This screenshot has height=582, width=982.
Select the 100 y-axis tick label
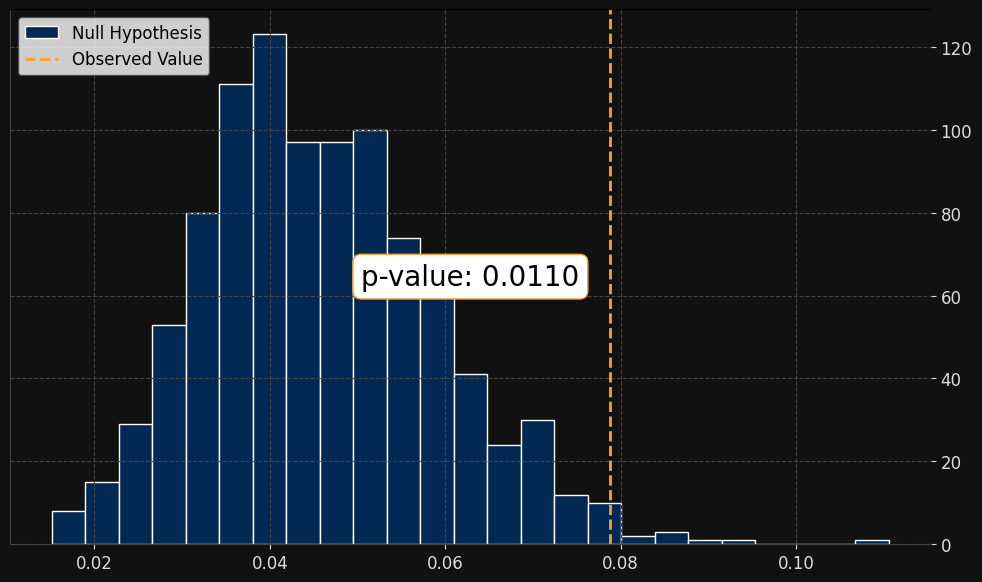tap(952, 131)
